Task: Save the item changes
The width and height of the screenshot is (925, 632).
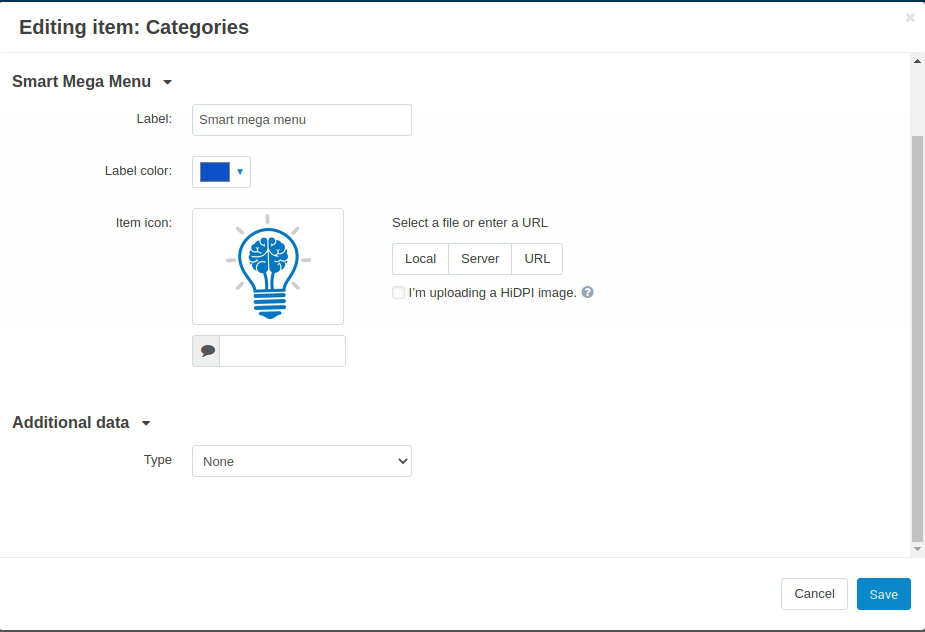Action: [884, 594]
